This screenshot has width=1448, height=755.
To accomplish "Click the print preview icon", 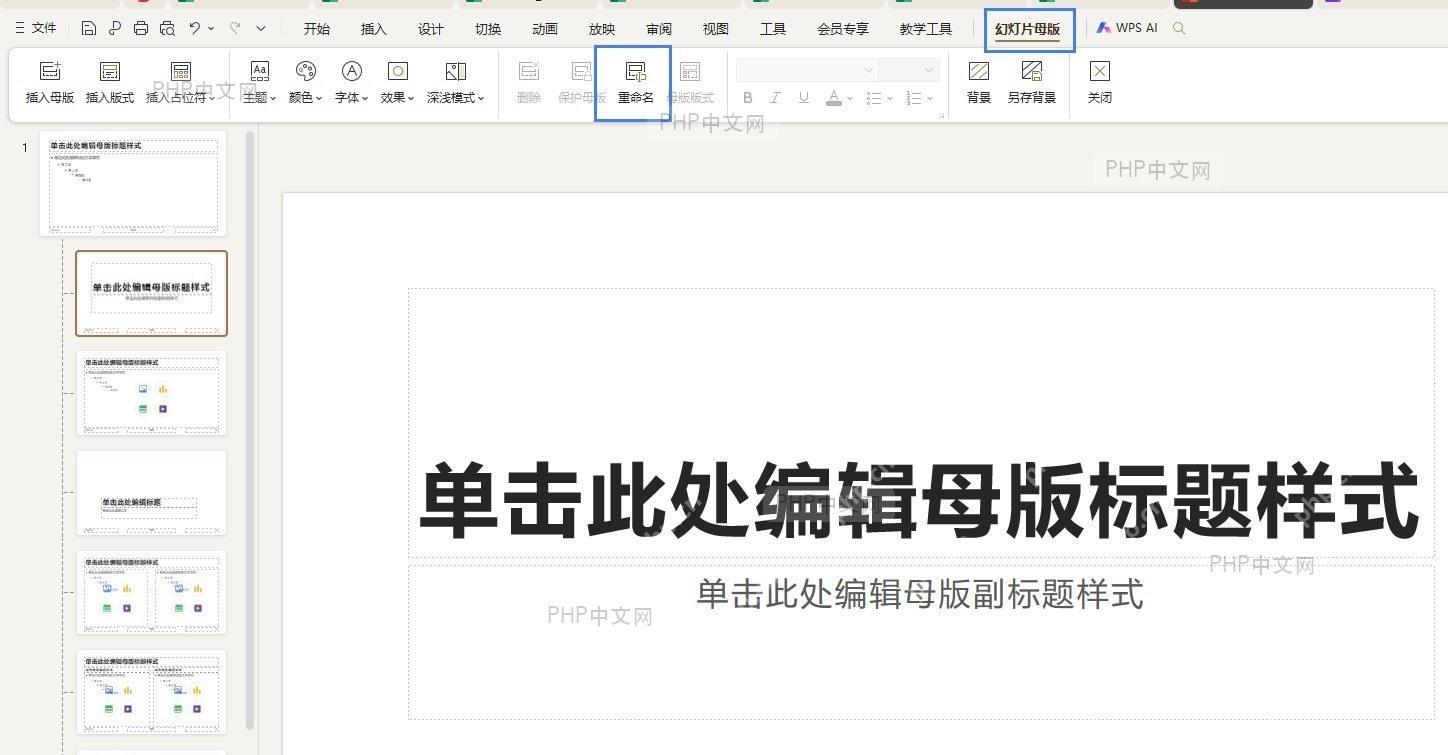I will [167, 28].
